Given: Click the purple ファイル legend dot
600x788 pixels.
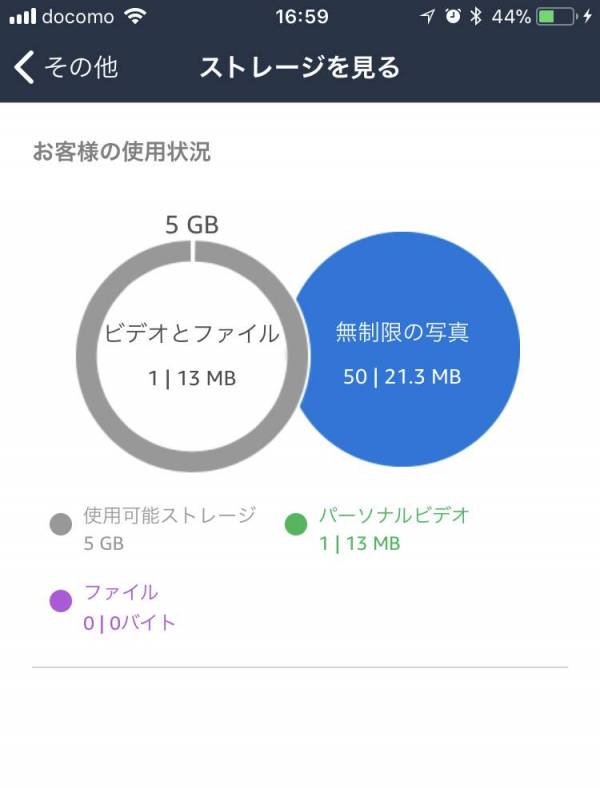Looking at the screenshot, I should [x=61, y=601].
